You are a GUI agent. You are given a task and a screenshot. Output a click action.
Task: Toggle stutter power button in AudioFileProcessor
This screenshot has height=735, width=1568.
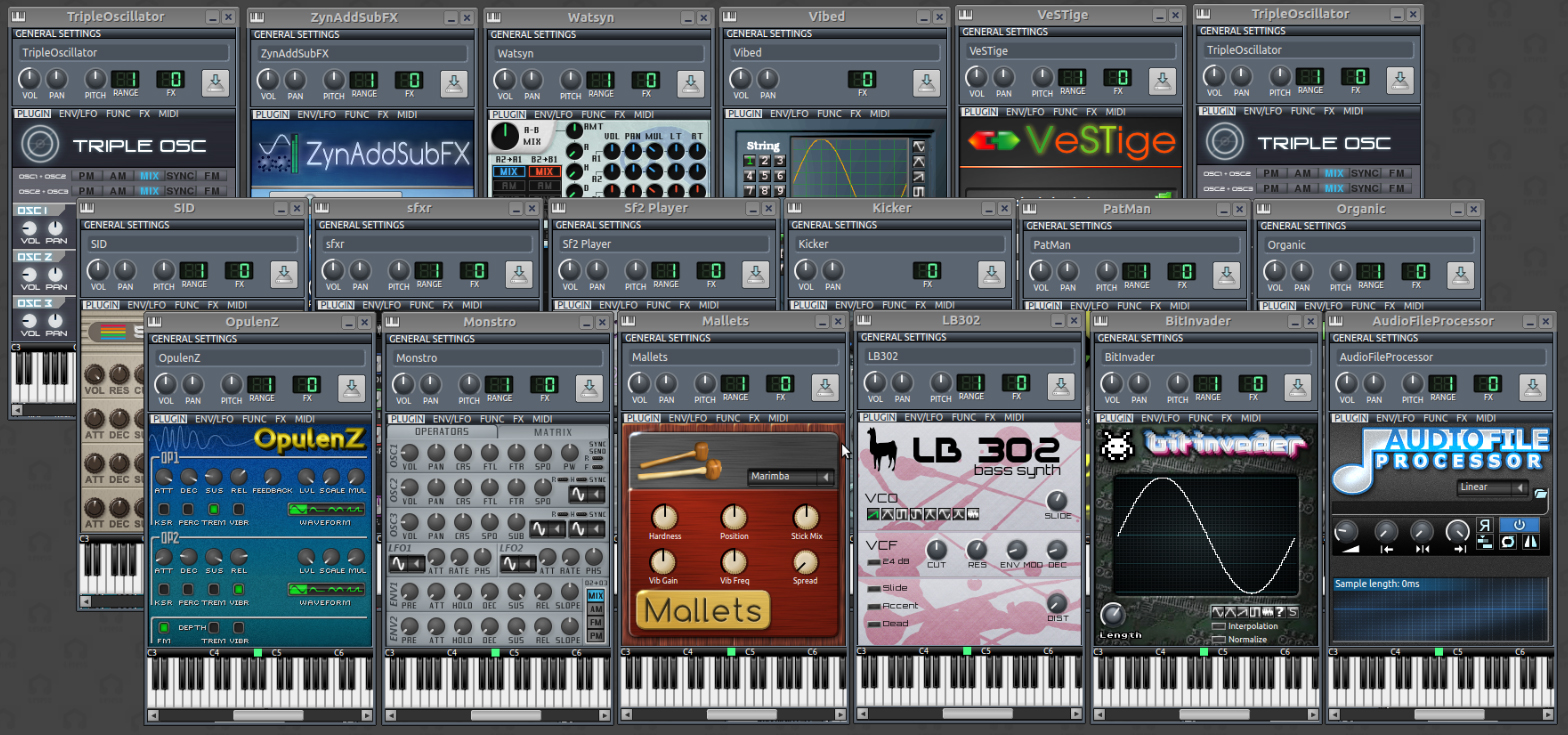[x=1519, y=525]
